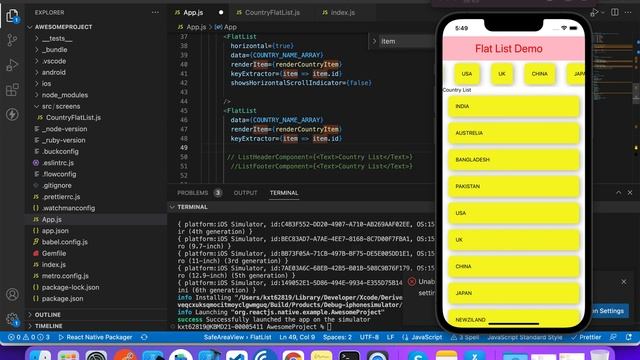This screenshot has width=640, height=360.
Task: Expand the android folder
Action: (53, 72)
